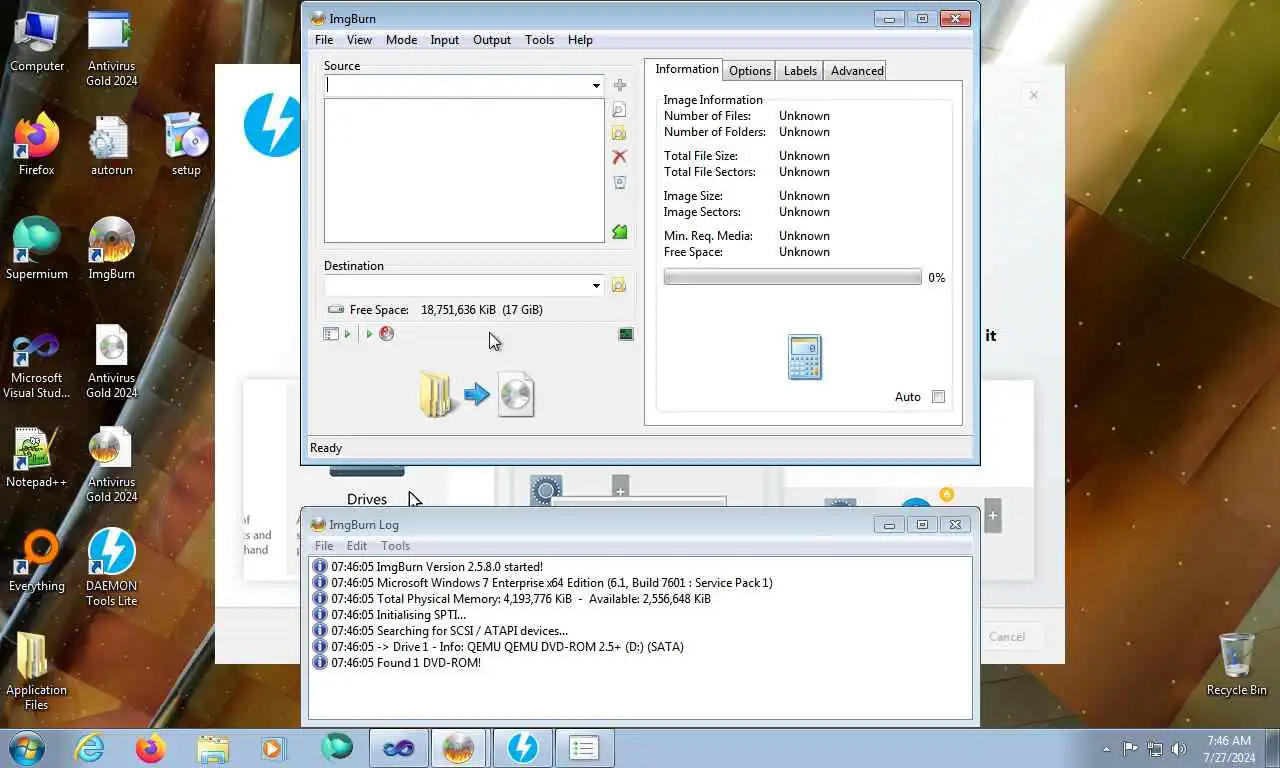
Task: Switch to the Options tab
Action: (x=750, y=71)
